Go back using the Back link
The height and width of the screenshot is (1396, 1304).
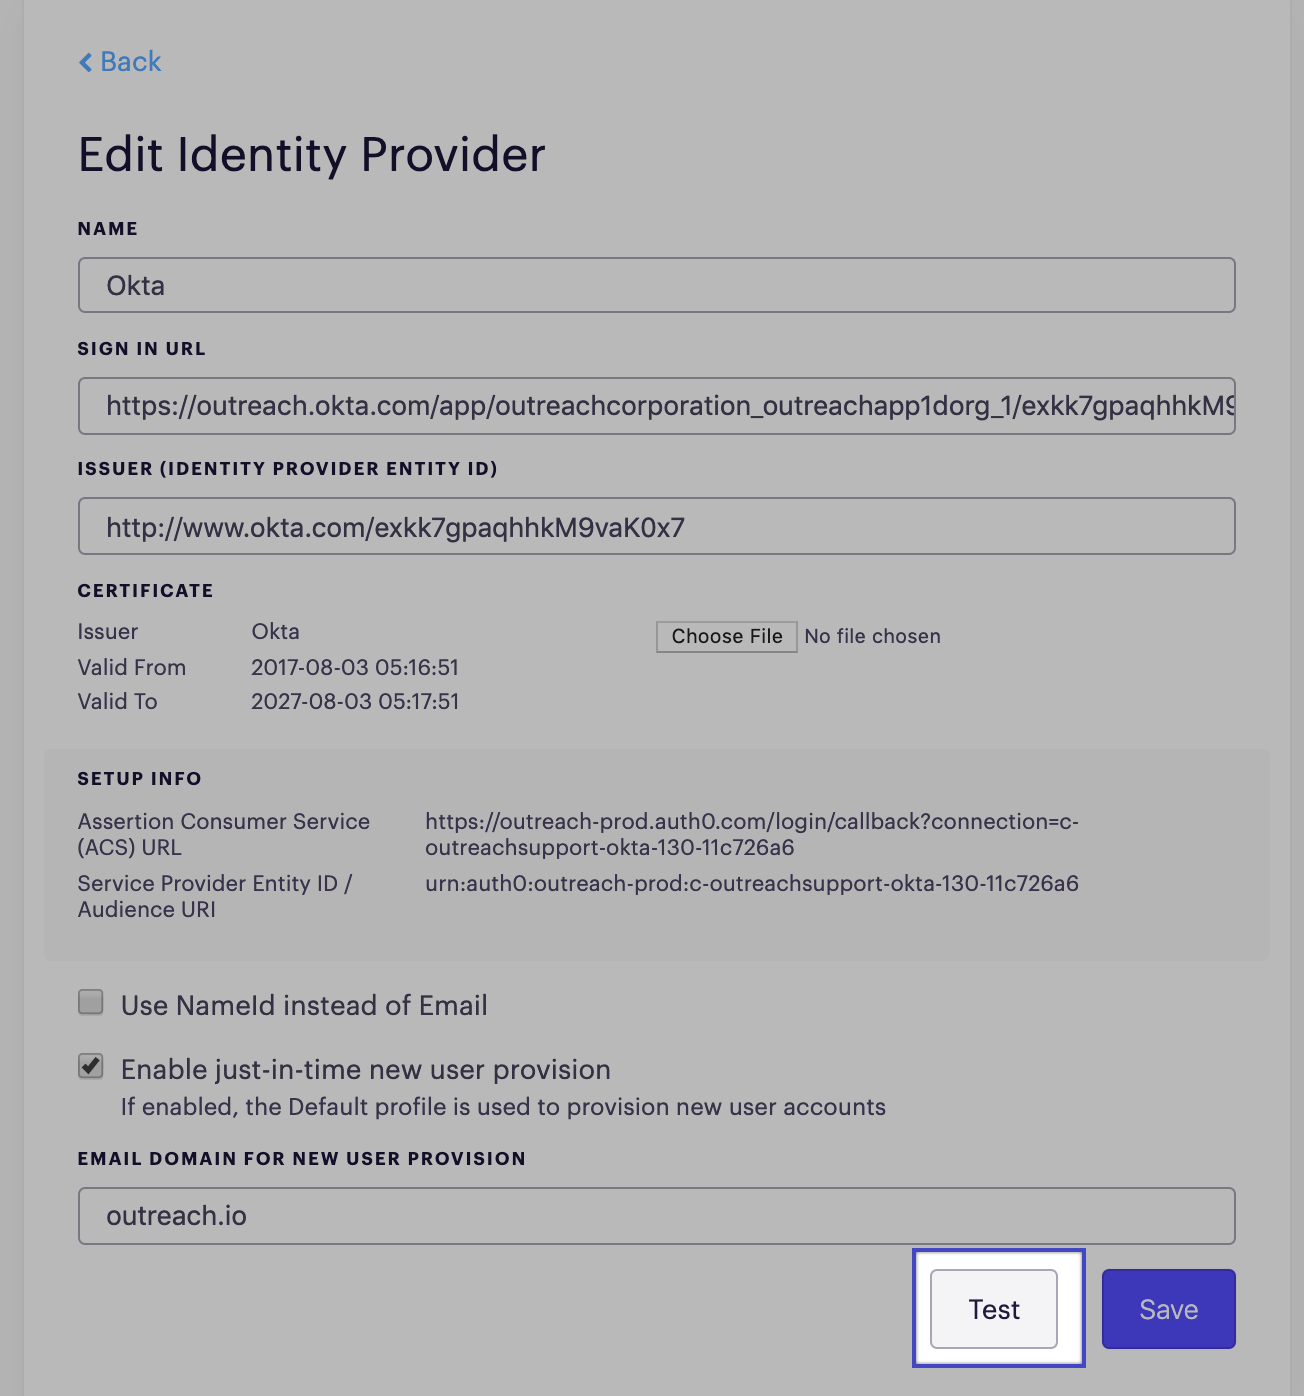pos(120,62)
